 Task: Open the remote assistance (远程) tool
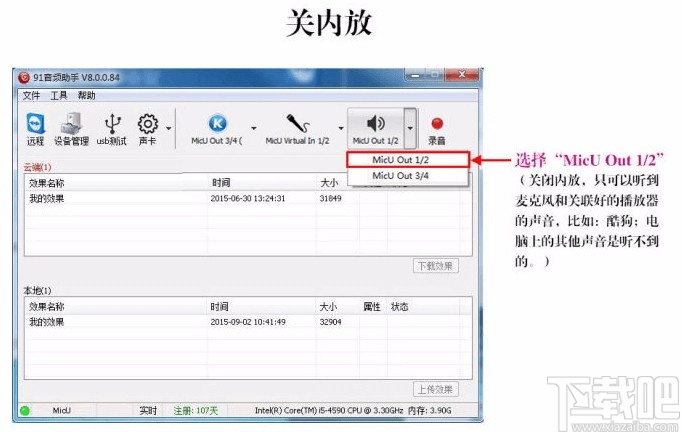(x=35, y=129)
